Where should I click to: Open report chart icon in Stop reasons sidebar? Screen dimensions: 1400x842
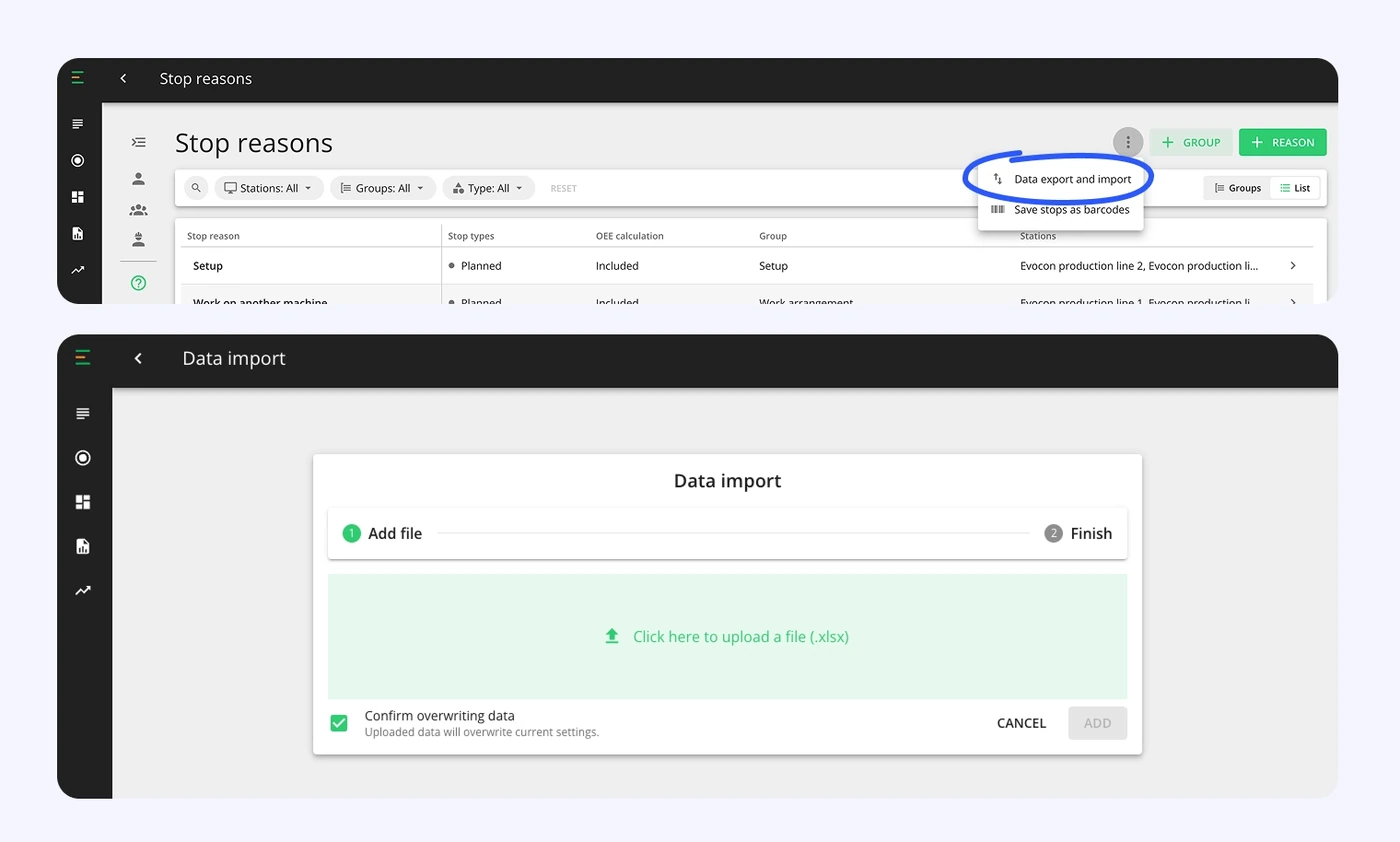coord(78,233)
